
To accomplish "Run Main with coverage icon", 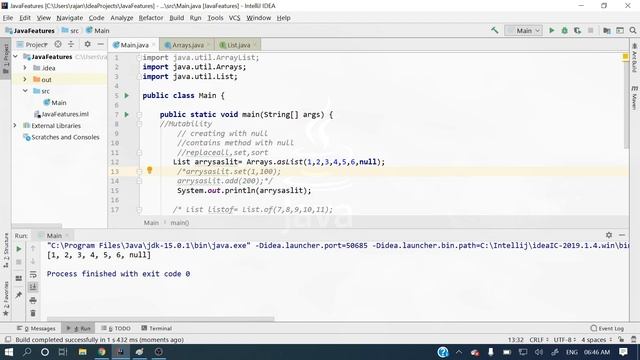I will point(577,30).
